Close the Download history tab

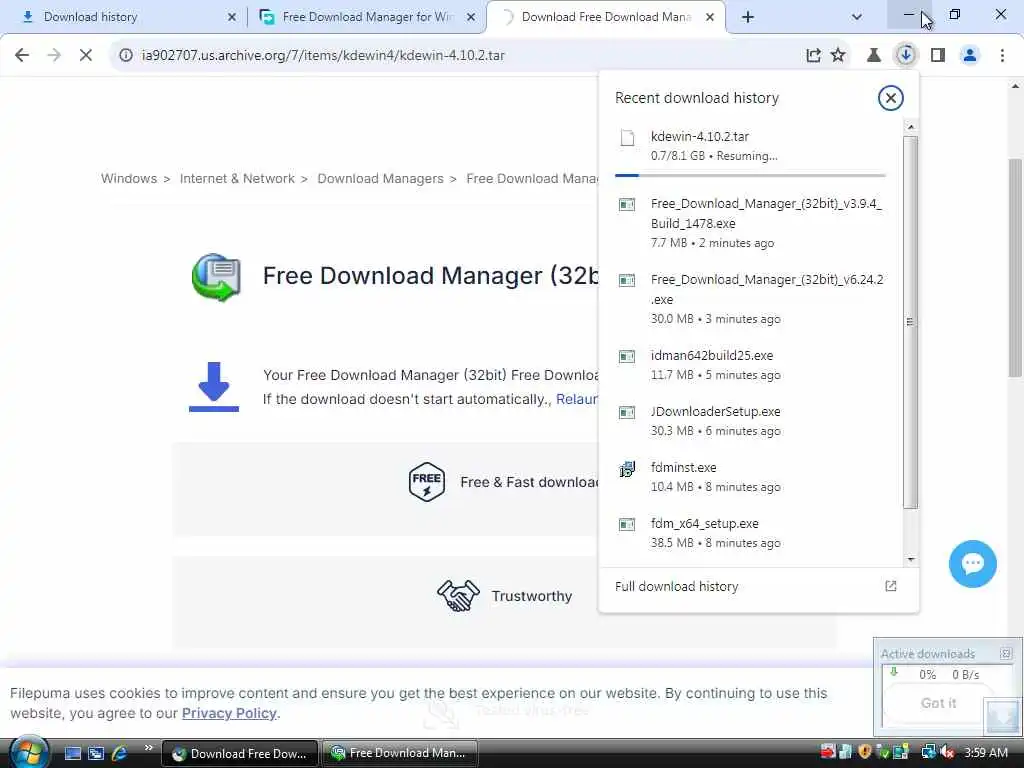tap(232, 18)
